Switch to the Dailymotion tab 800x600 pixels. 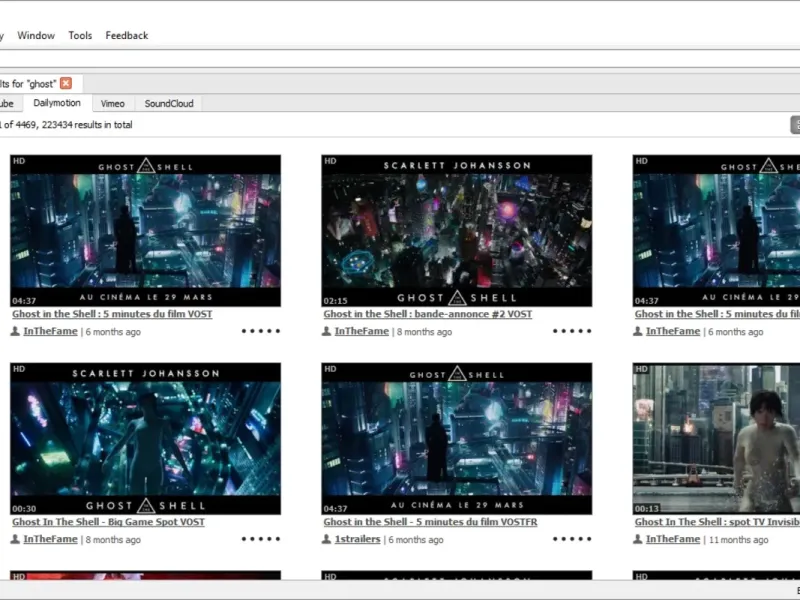[x=57, y=103]
